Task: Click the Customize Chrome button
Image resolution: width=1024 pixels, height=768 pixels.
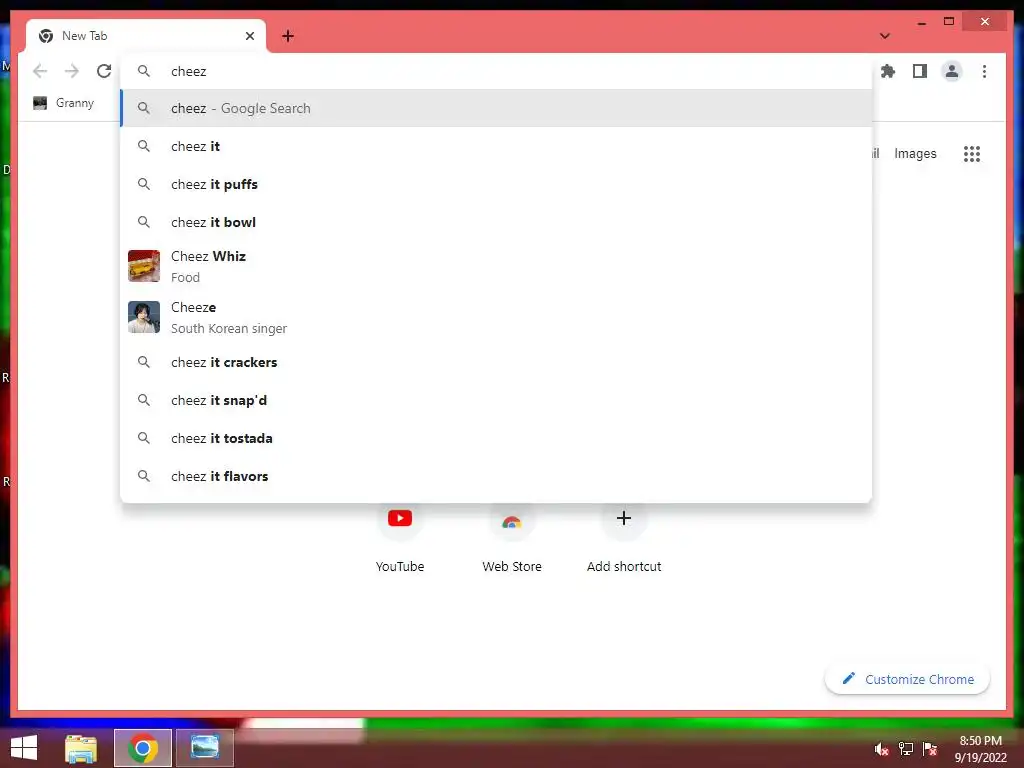Action: (907, 679)
